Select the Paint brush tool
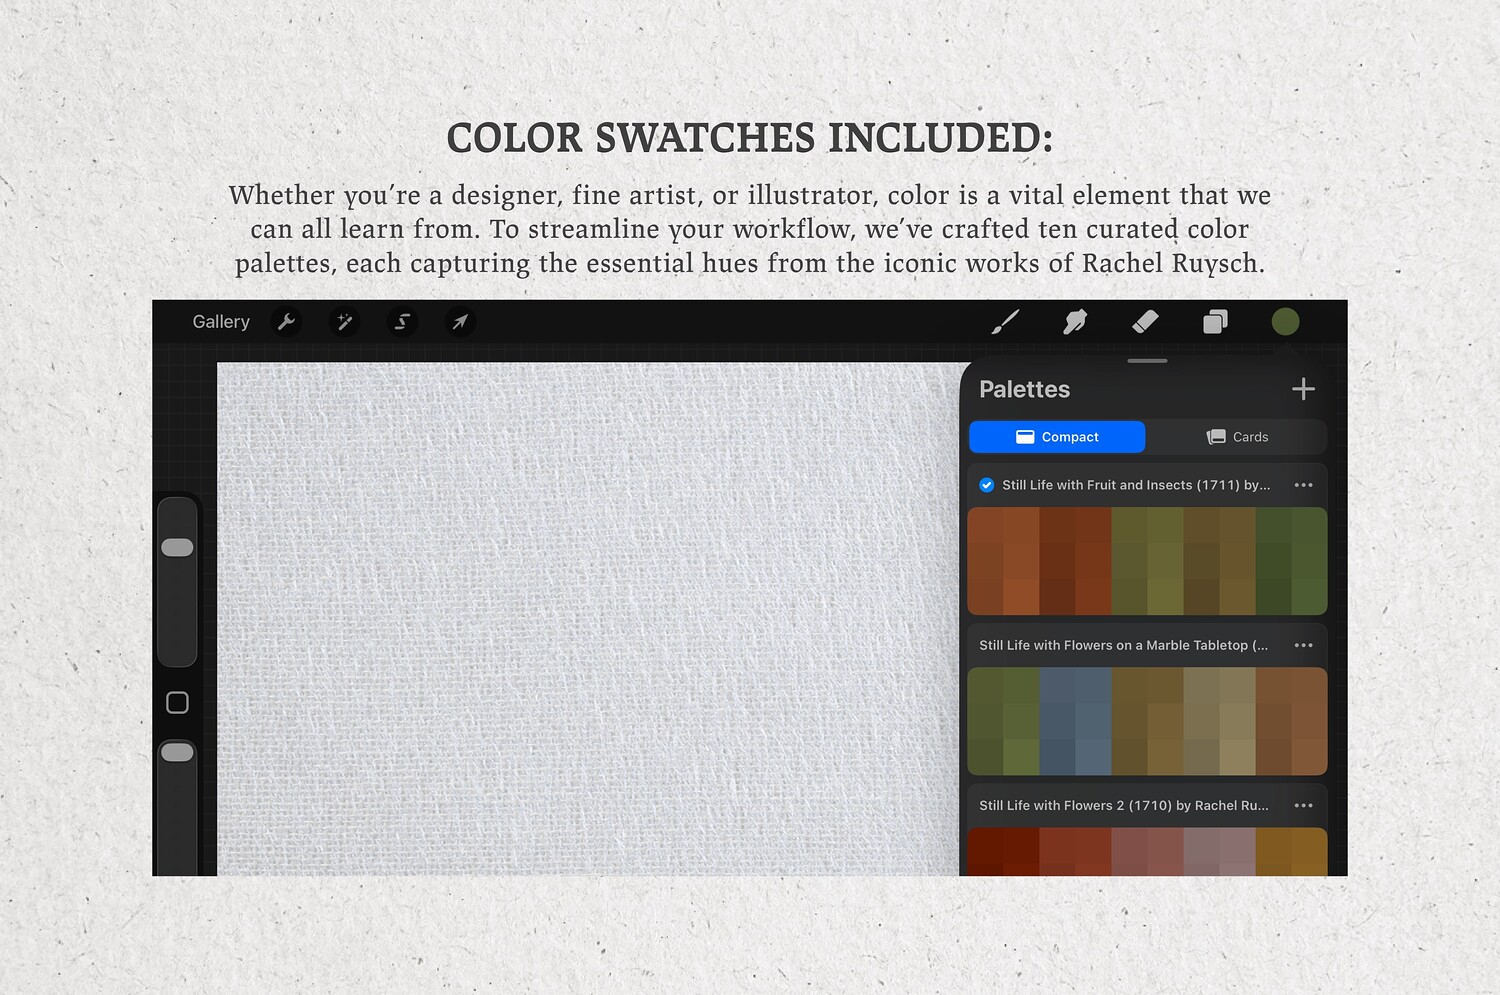Image resolution: width=1500 pixels, height=995 pixels. [x=1005, y=322]
